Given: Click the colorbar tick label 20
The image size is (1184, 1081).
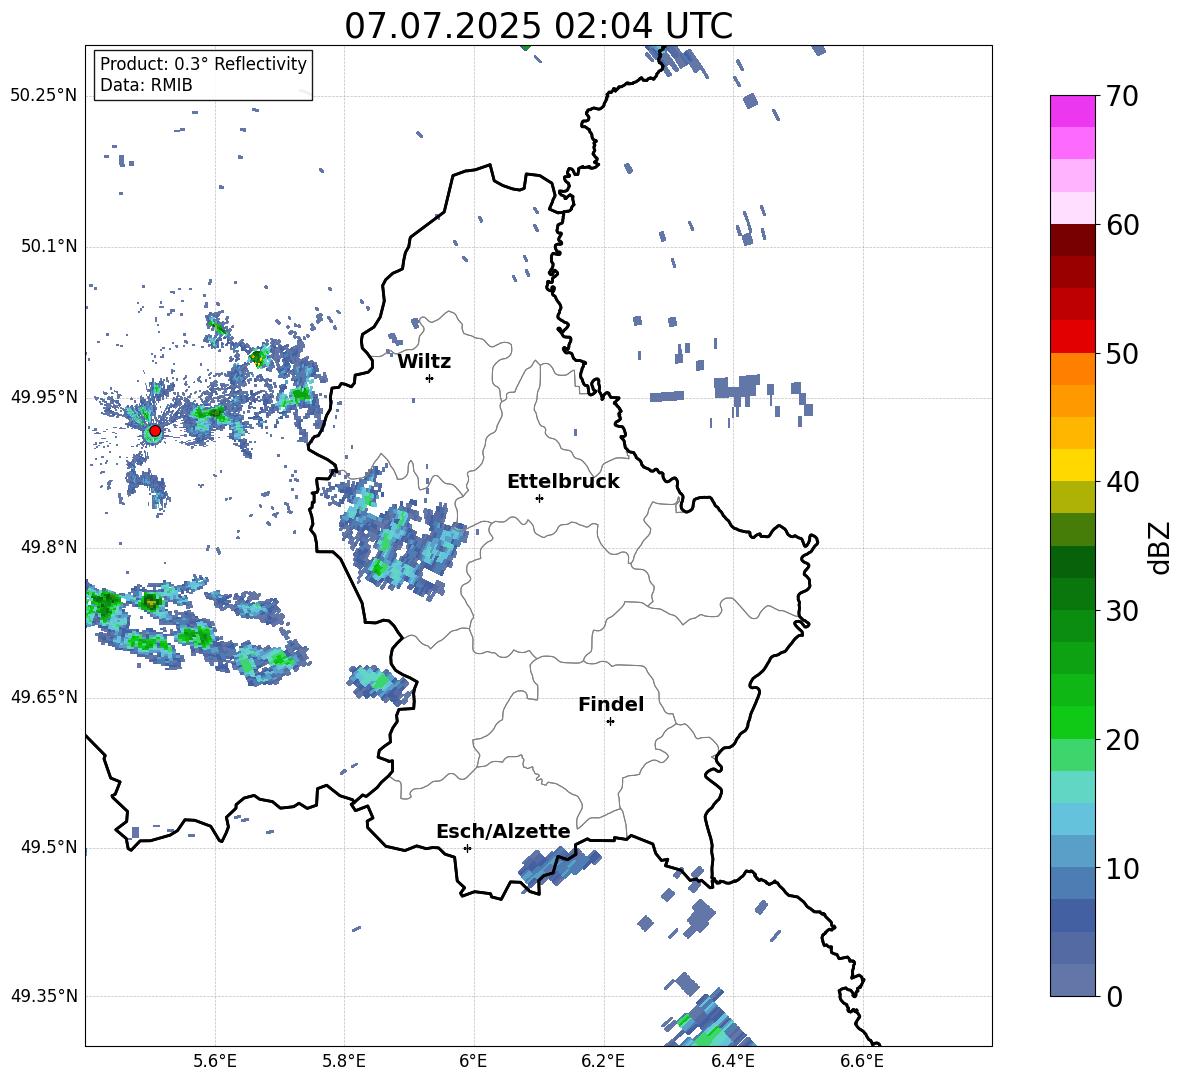Looking at the screenshot, I should 1122,740.
